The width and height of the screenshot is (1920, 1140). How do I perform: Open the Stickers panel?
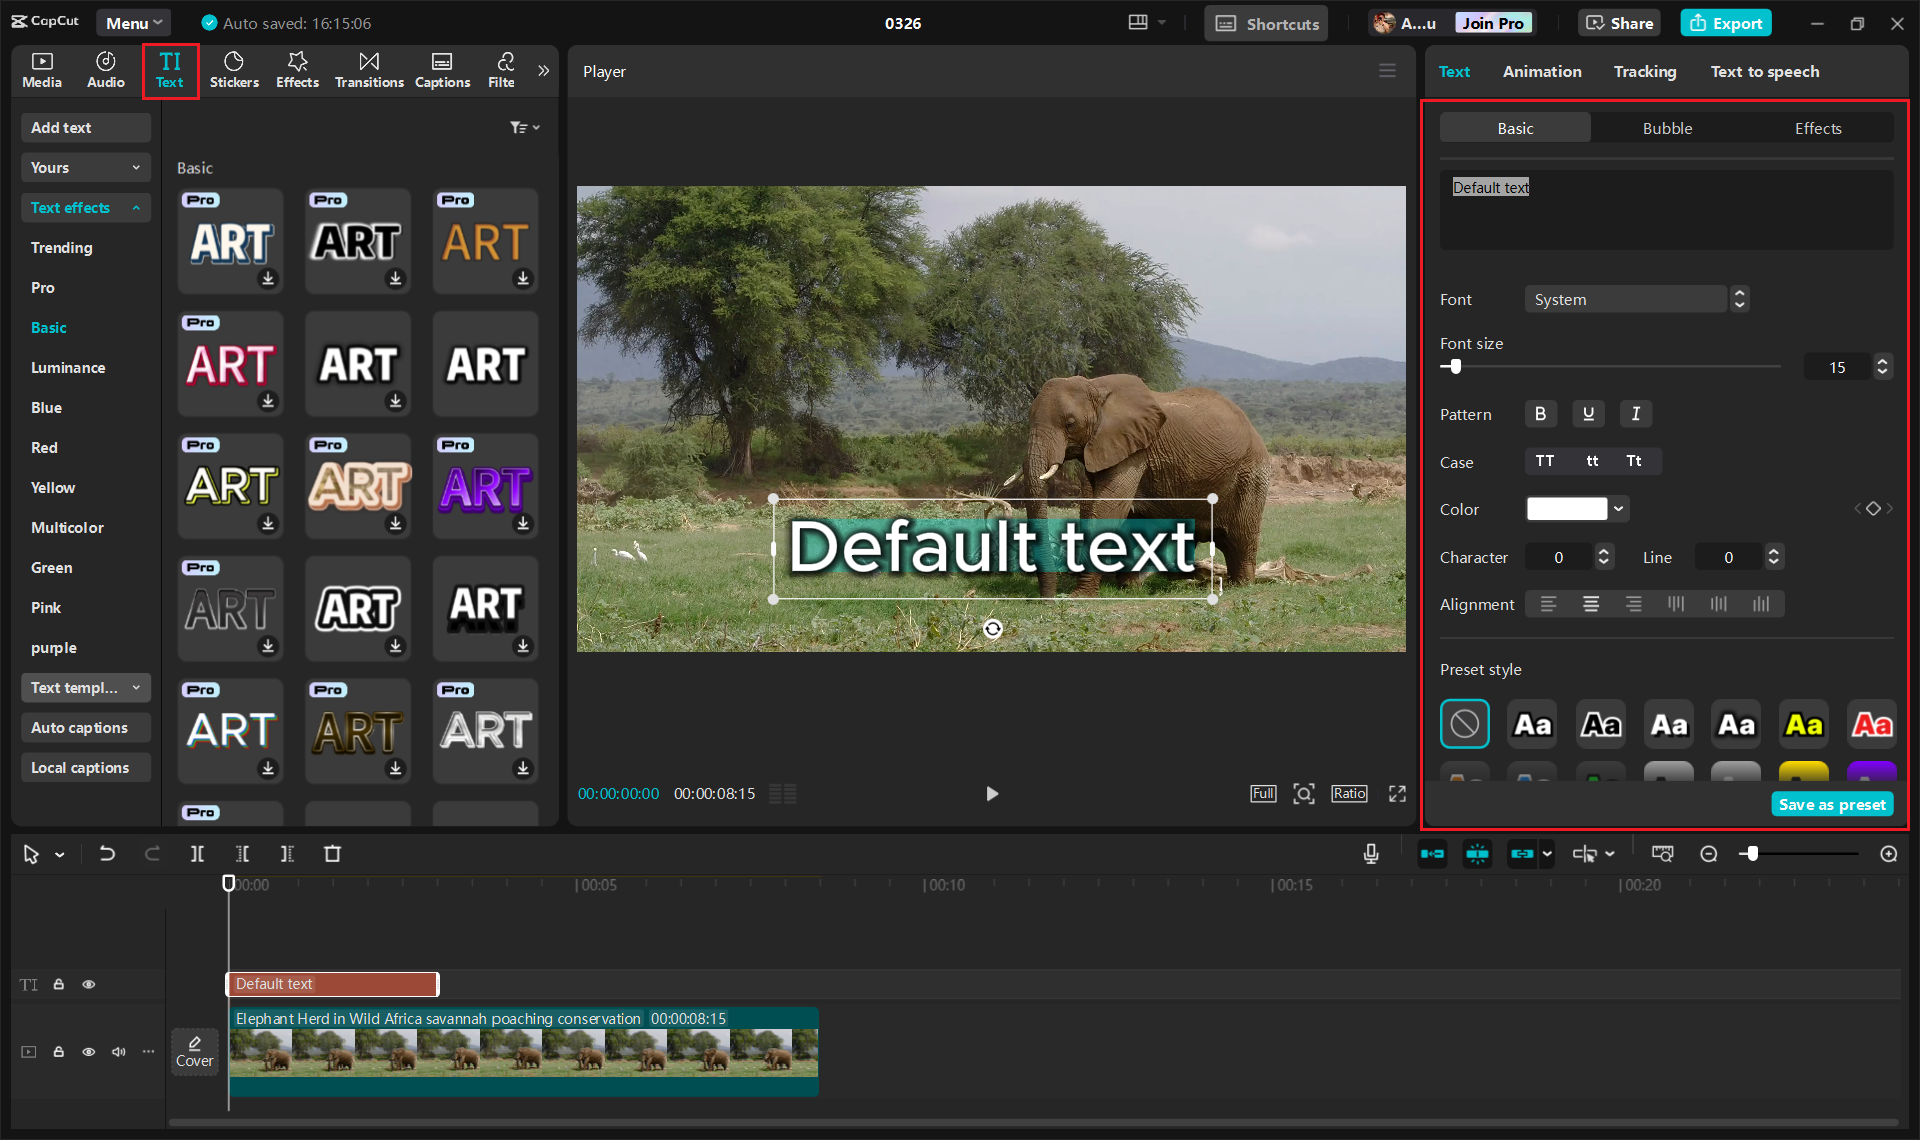pos(234,70)
